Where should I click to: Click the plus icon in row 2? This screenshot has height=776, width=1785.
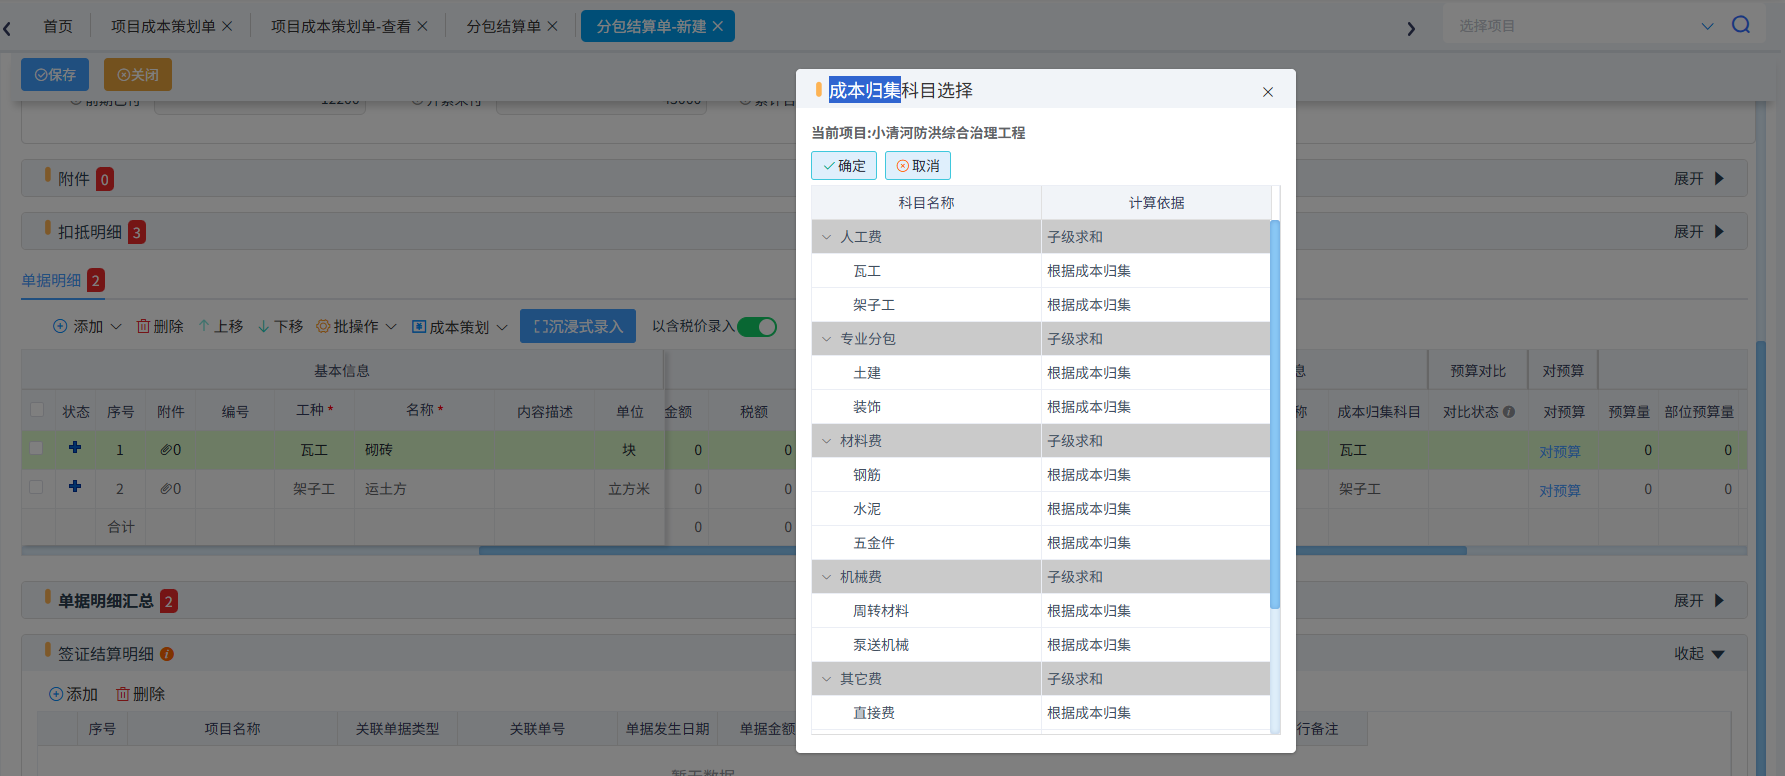click(75, 486)
